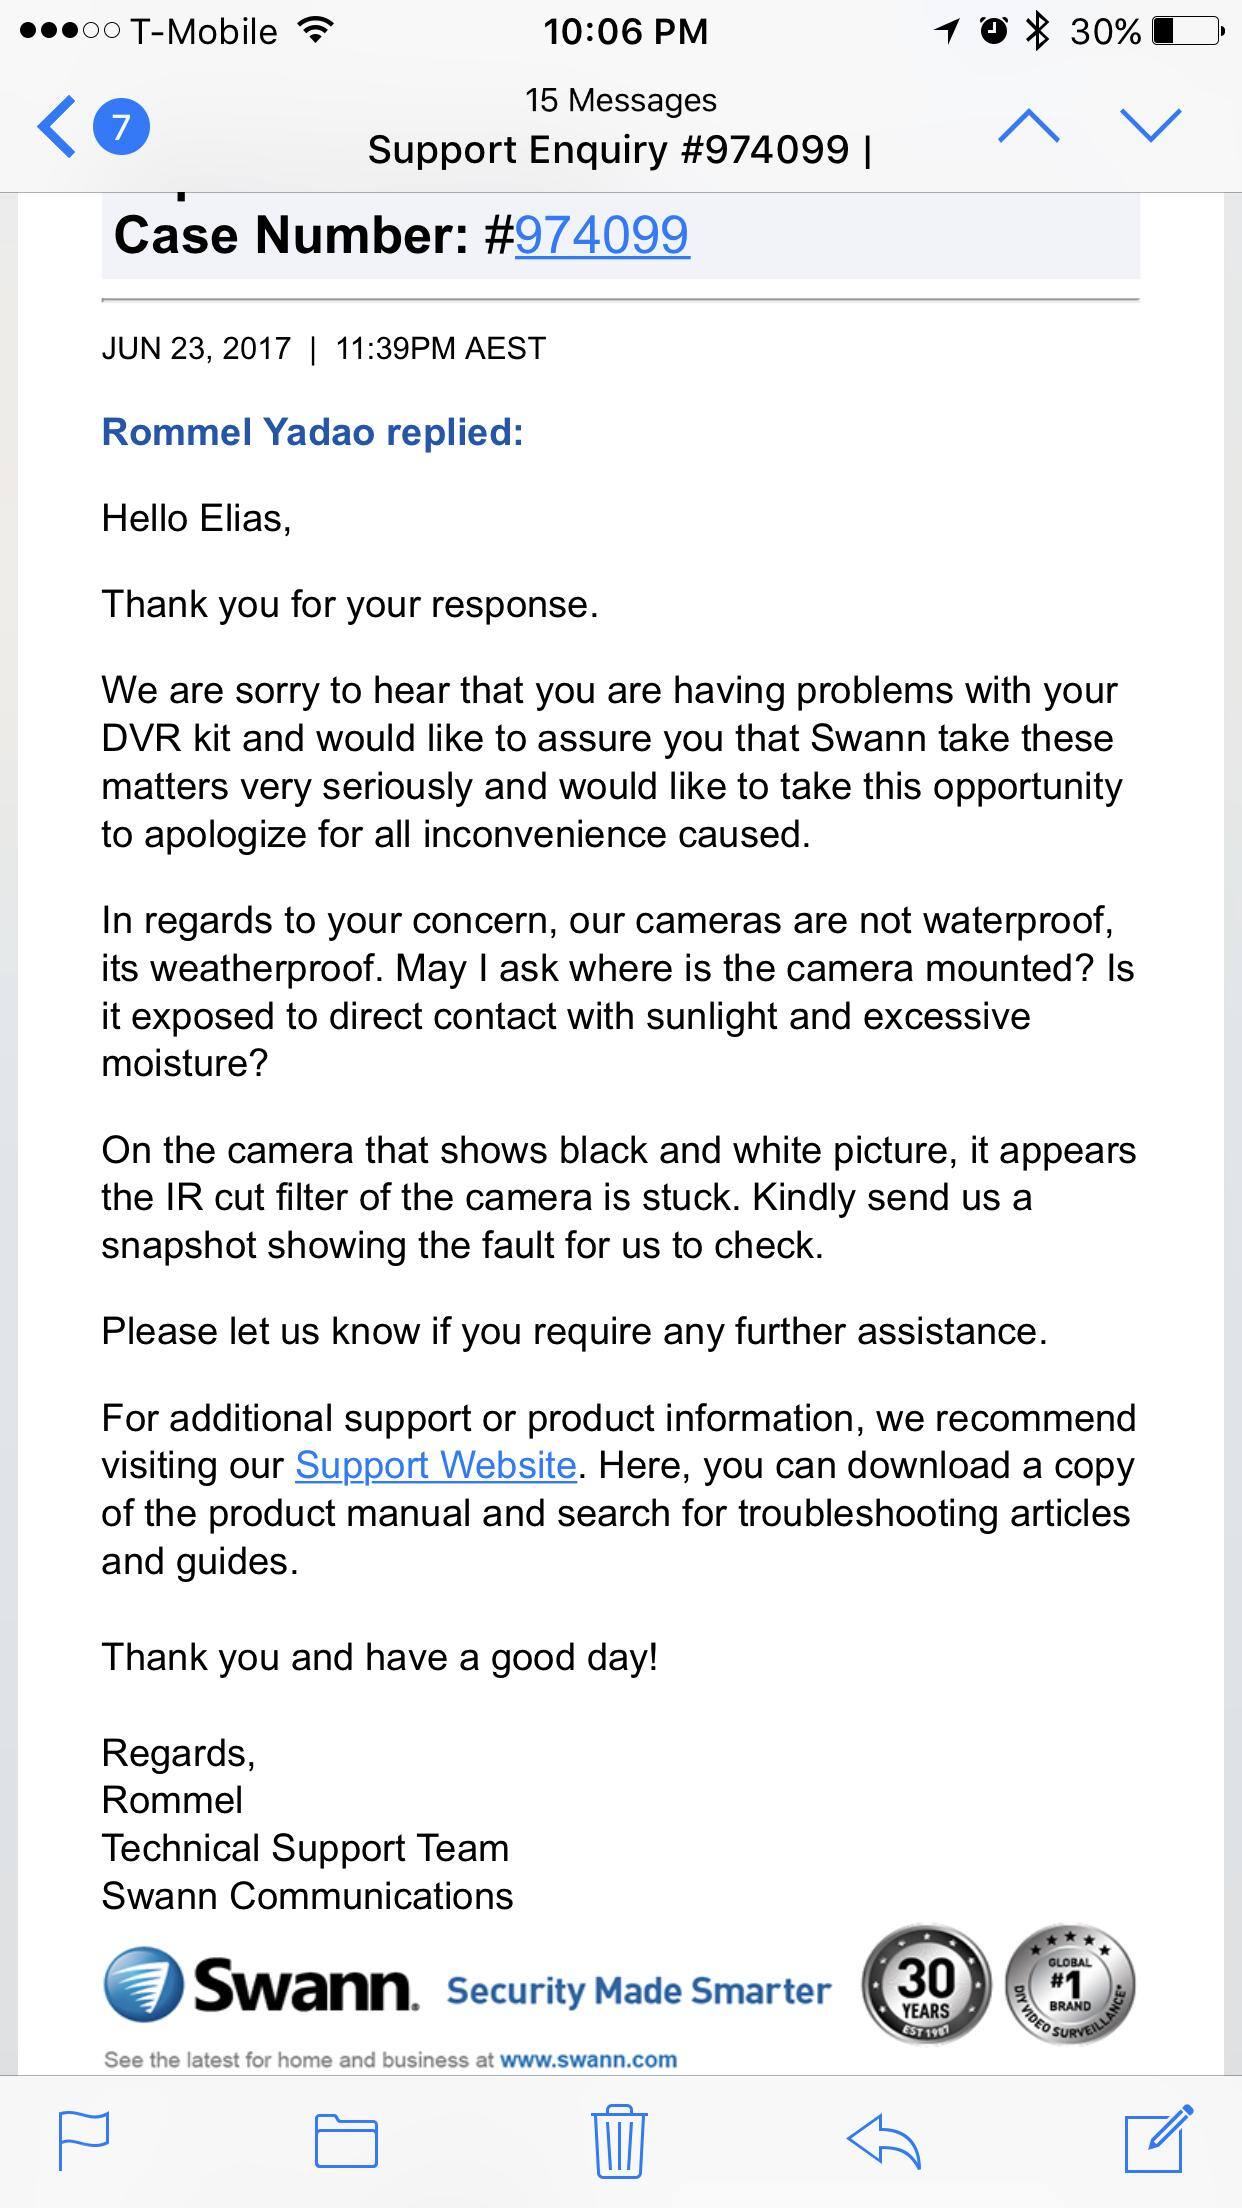Visit the www.swann.com link

pyautogui.click(x=588, y=2060)
